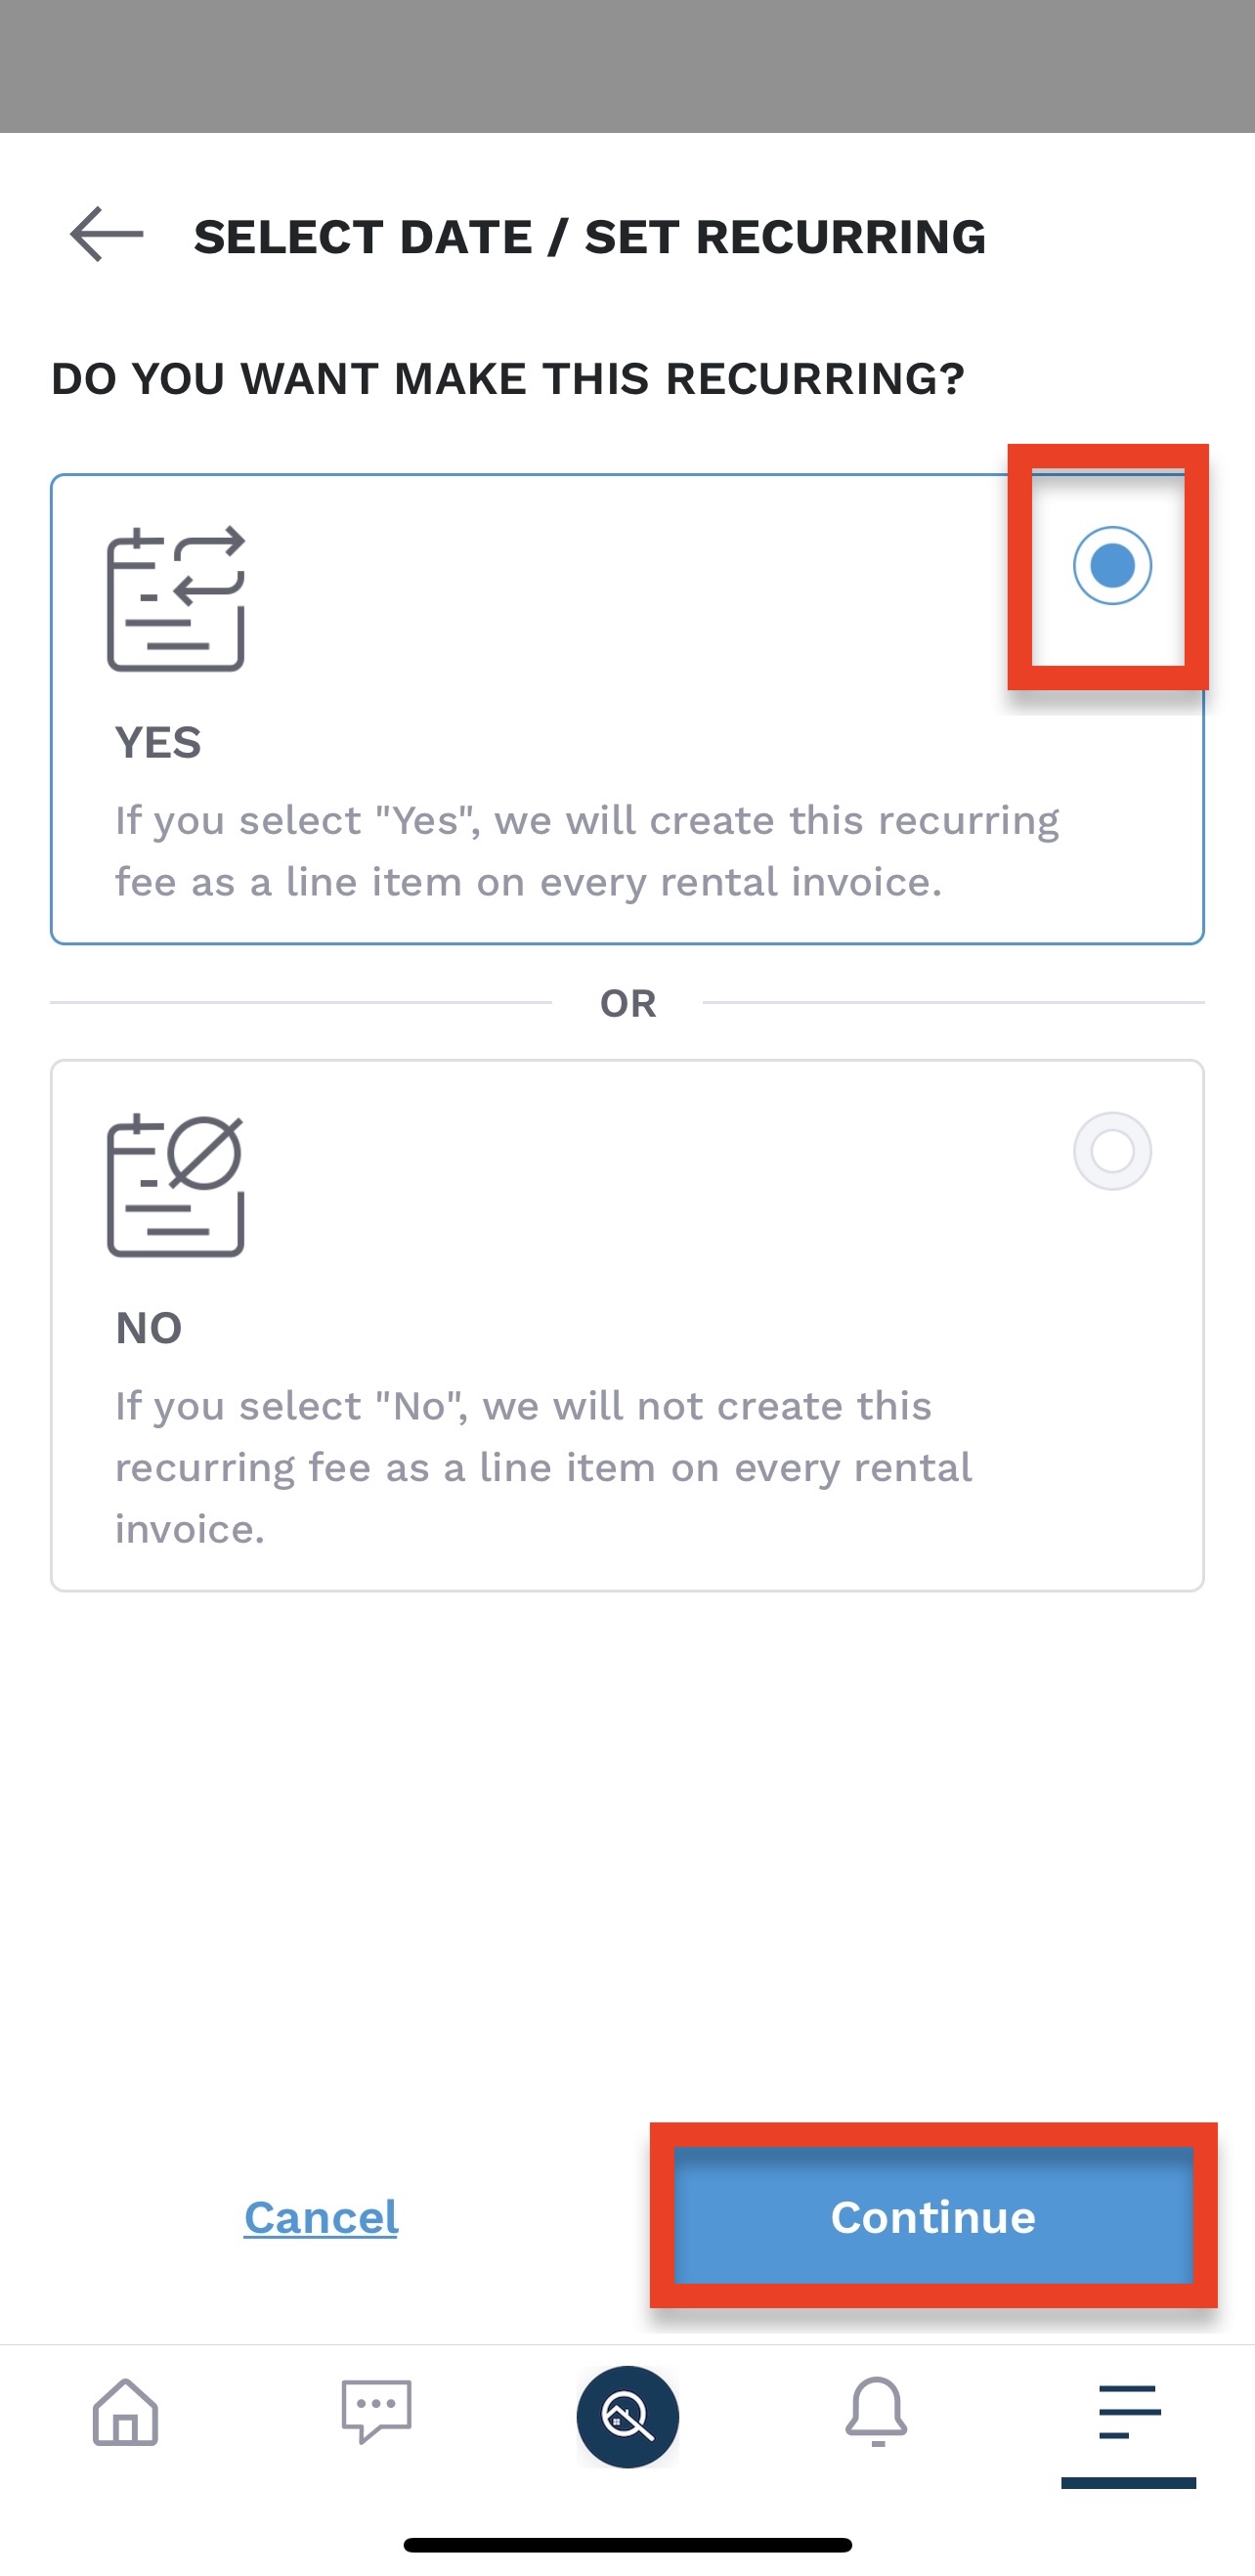Screen dimensions: 1255x2576
Task: Open the chat messages icon
Action: tap(376, 2412)
